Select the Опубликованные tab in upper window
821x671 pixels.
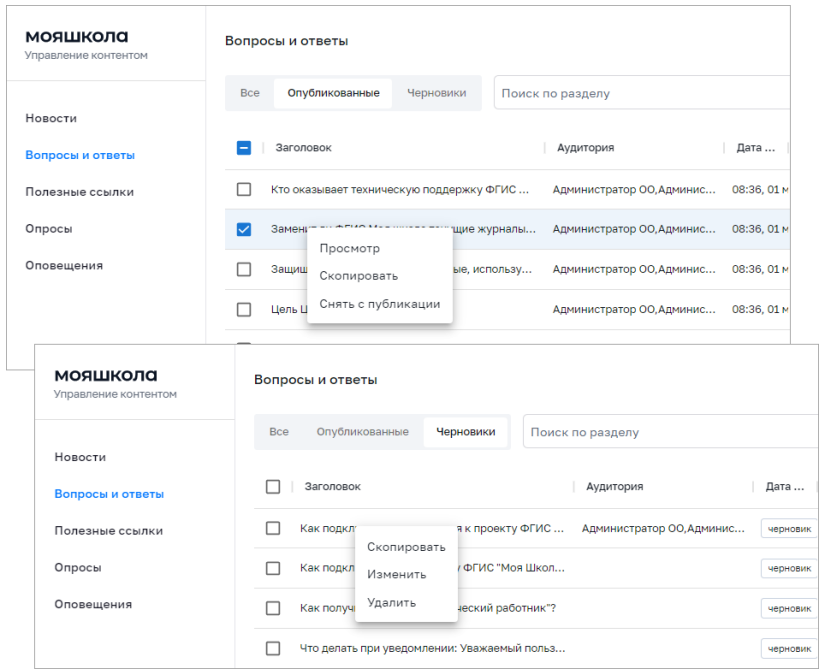(333, 93)
